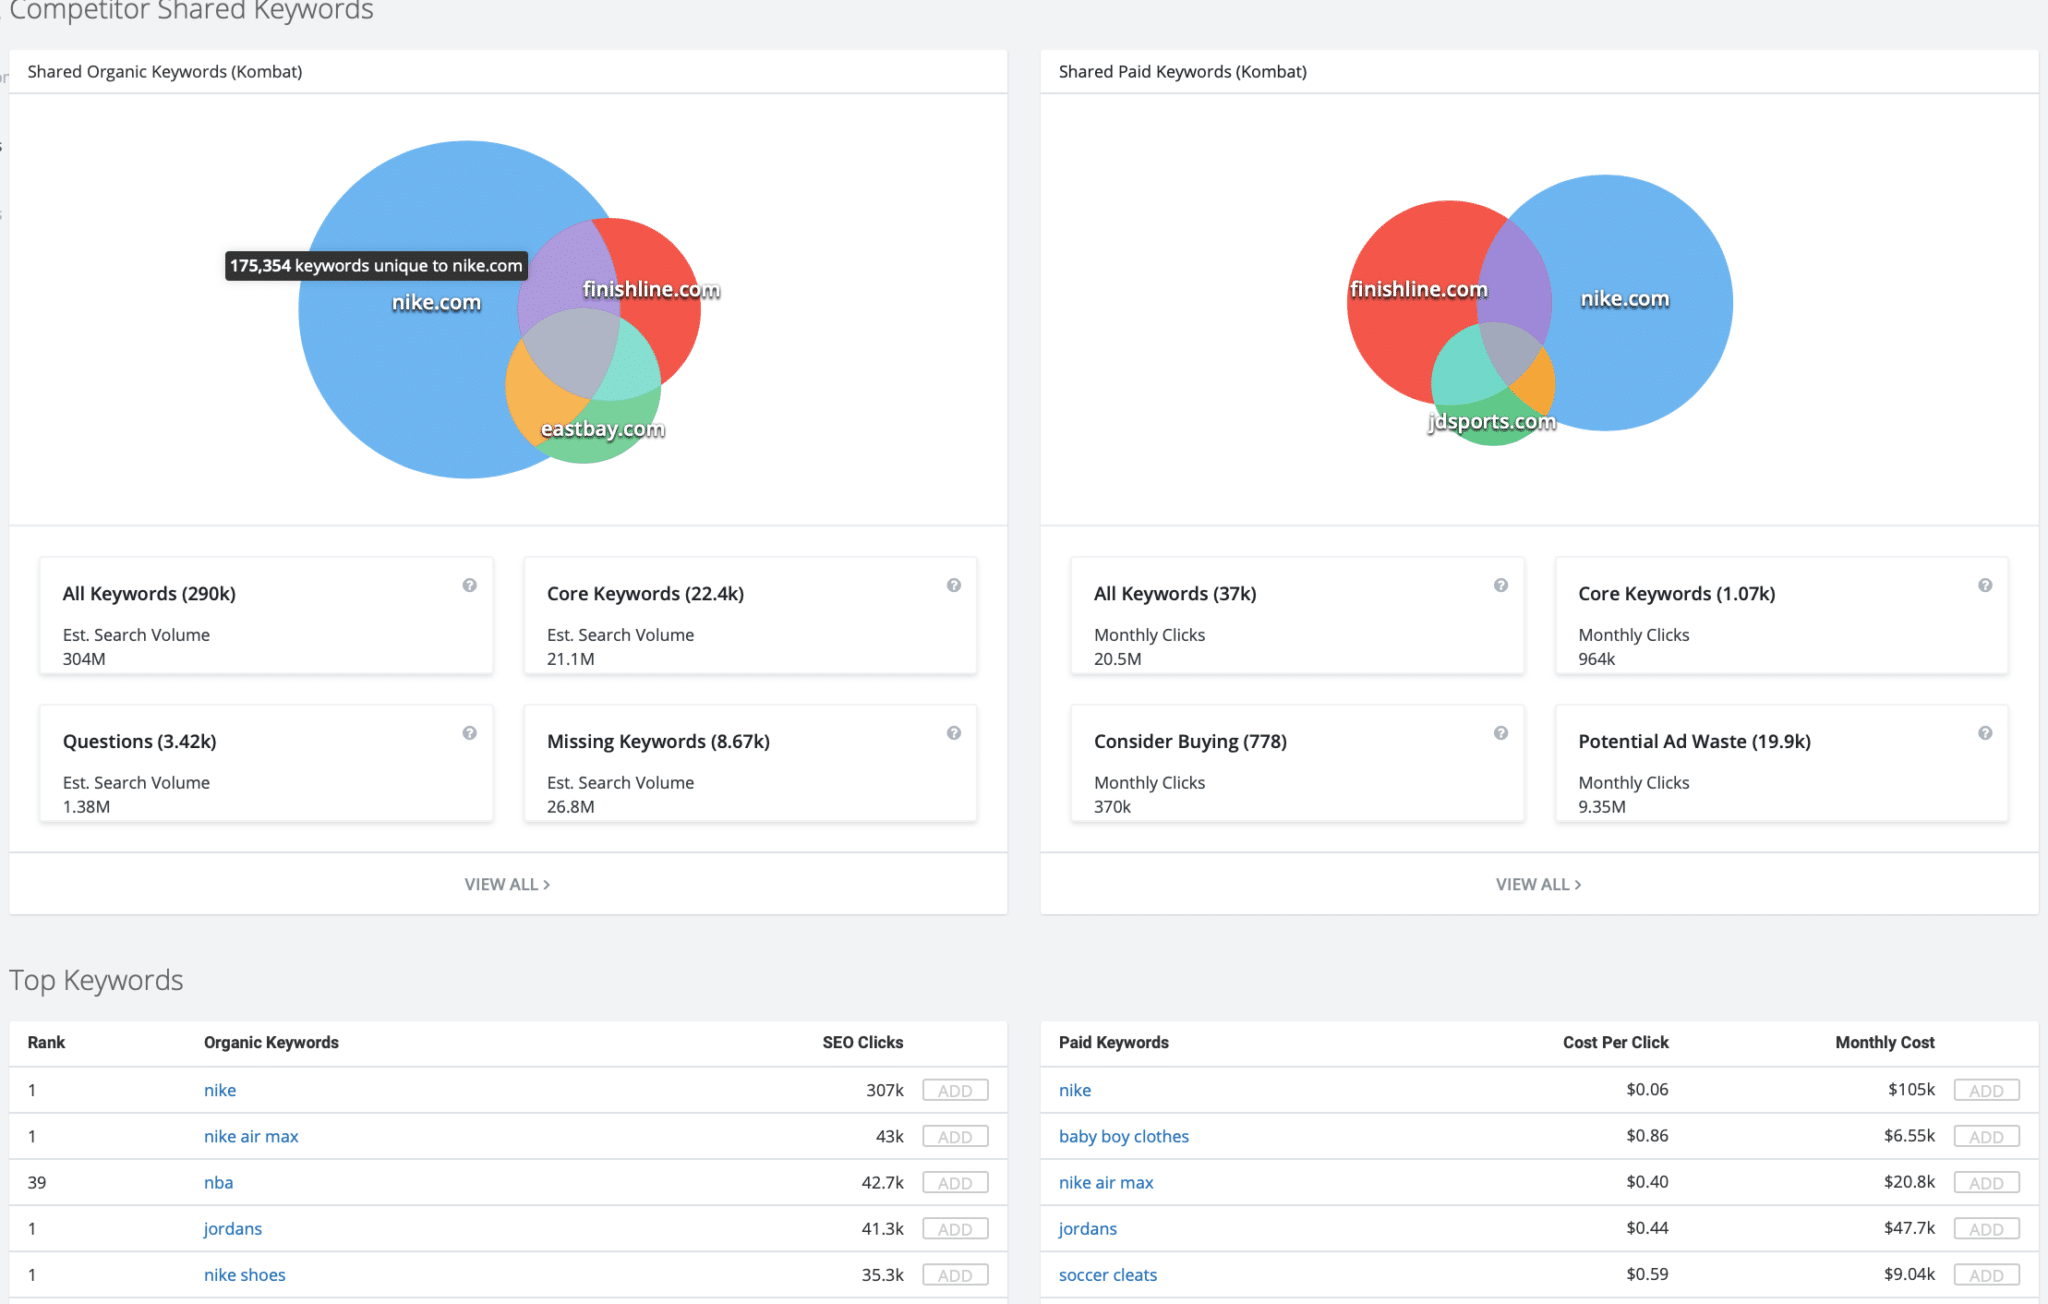Open the Core Keywords (22.4k) card
Image resolution: width=2048 pixels, height=1304 pixels.
click(750, 616)
